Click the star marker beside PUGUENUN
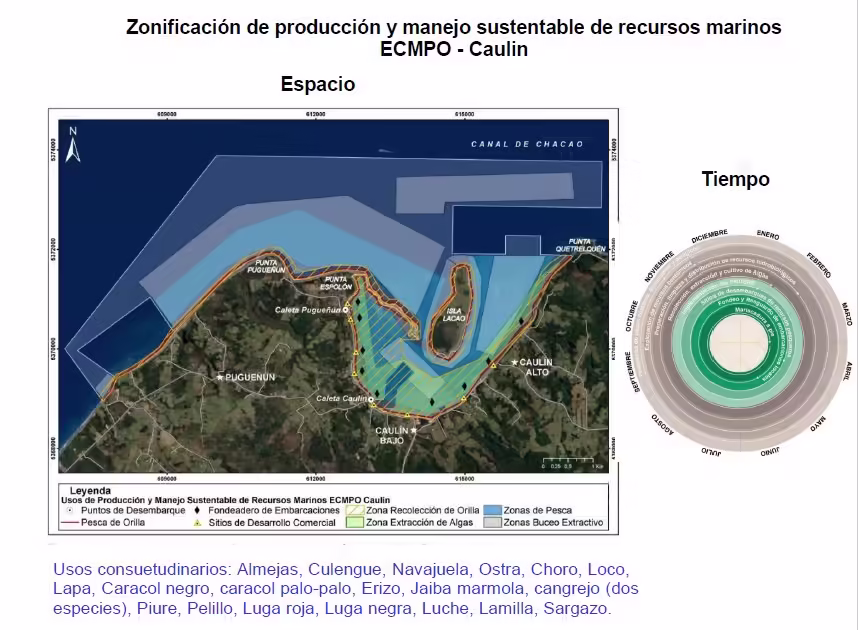 point(220,377)
